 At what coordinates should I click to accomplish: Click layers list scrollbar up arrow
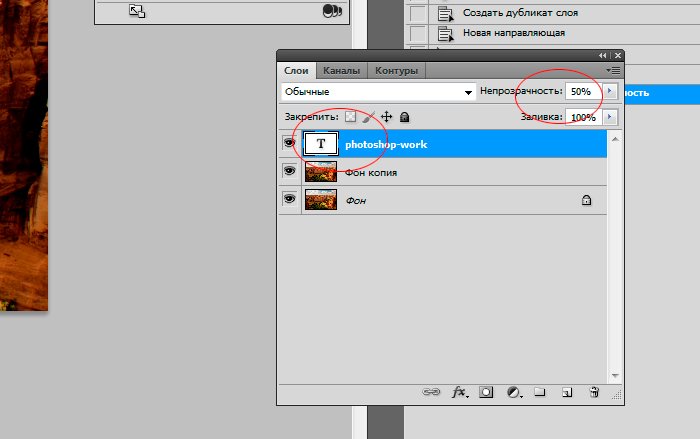[615, 139]
